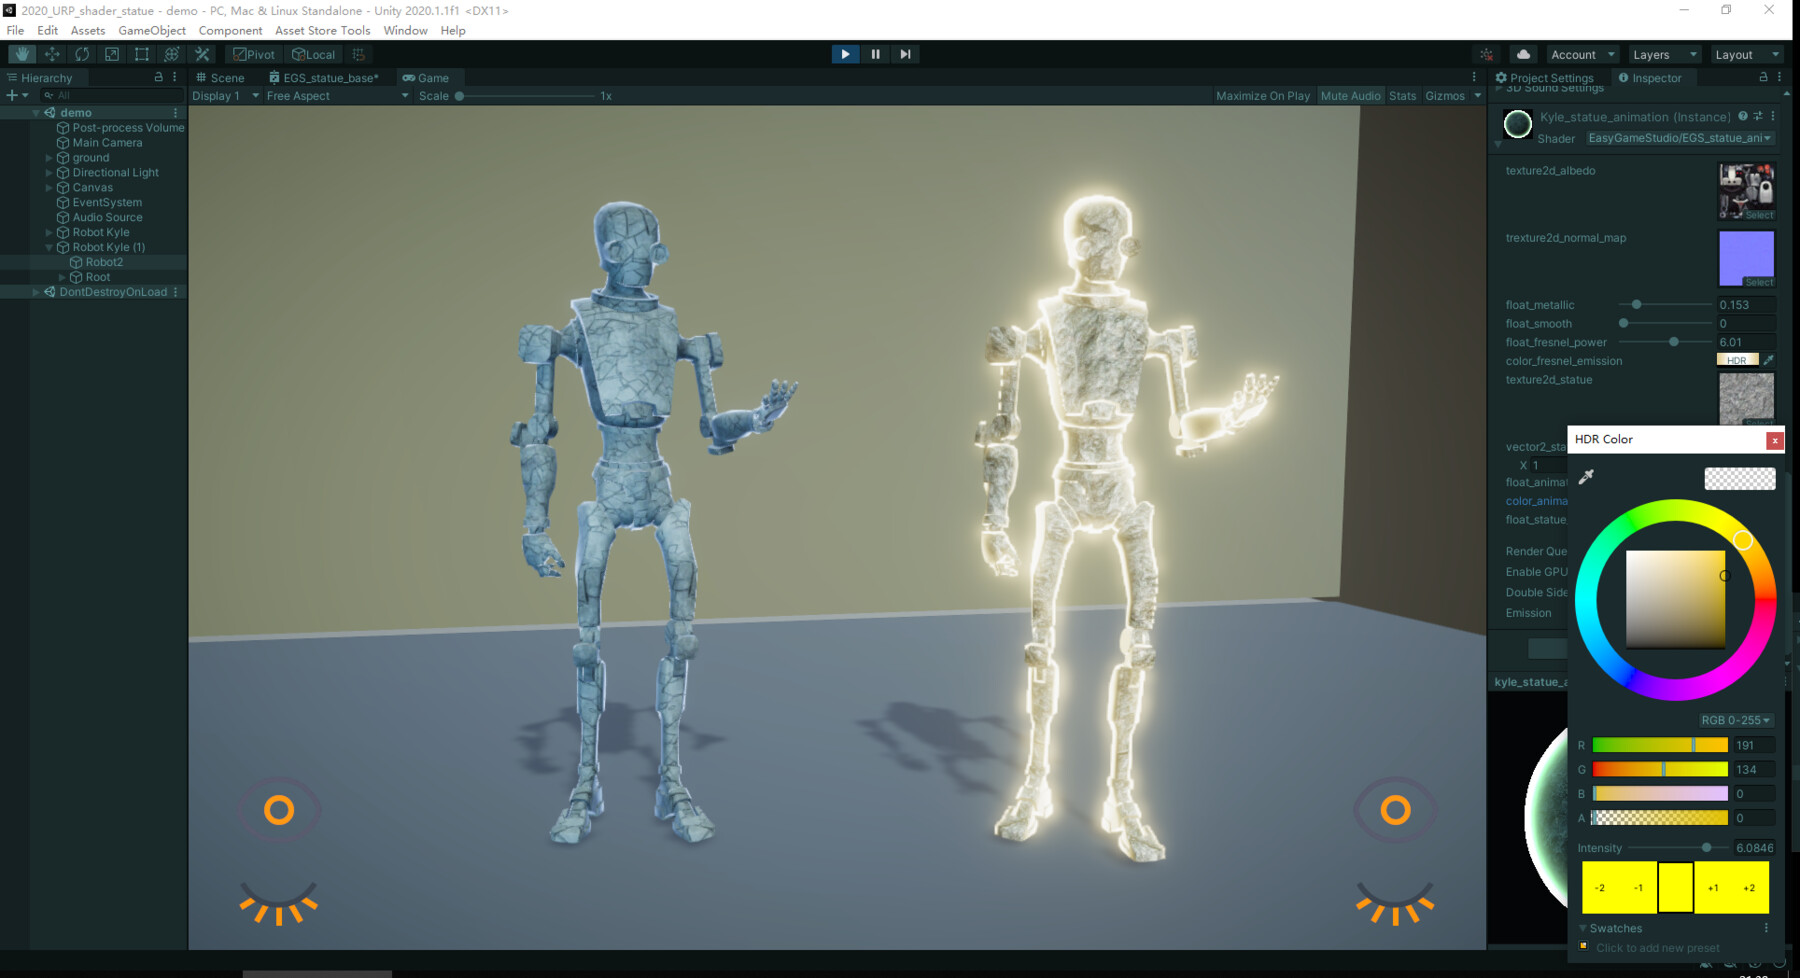Select the Move tool
The width and height of the screenshot is (1800, 978).
click(51, 53)
